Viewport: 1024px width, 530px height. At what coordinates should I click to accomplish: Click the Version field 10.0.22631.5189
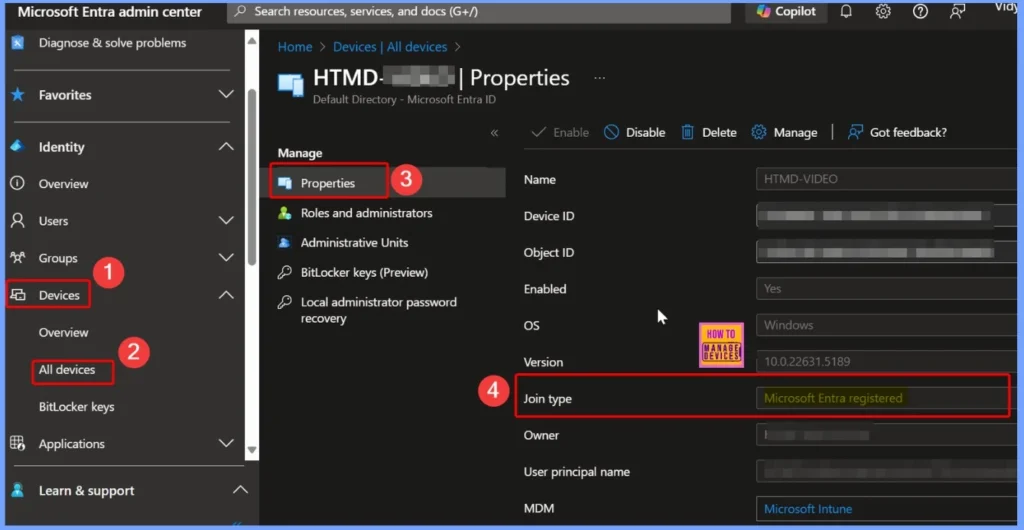point(886,362)
